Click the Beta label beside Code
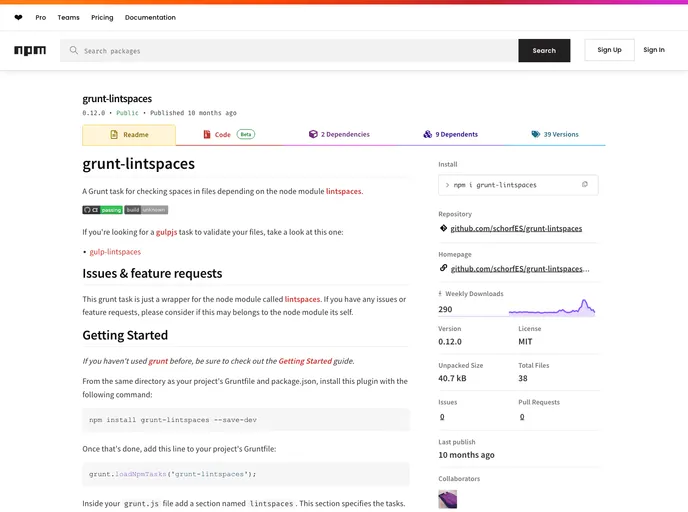Screen dimensions: 688x512 point(246,134)
